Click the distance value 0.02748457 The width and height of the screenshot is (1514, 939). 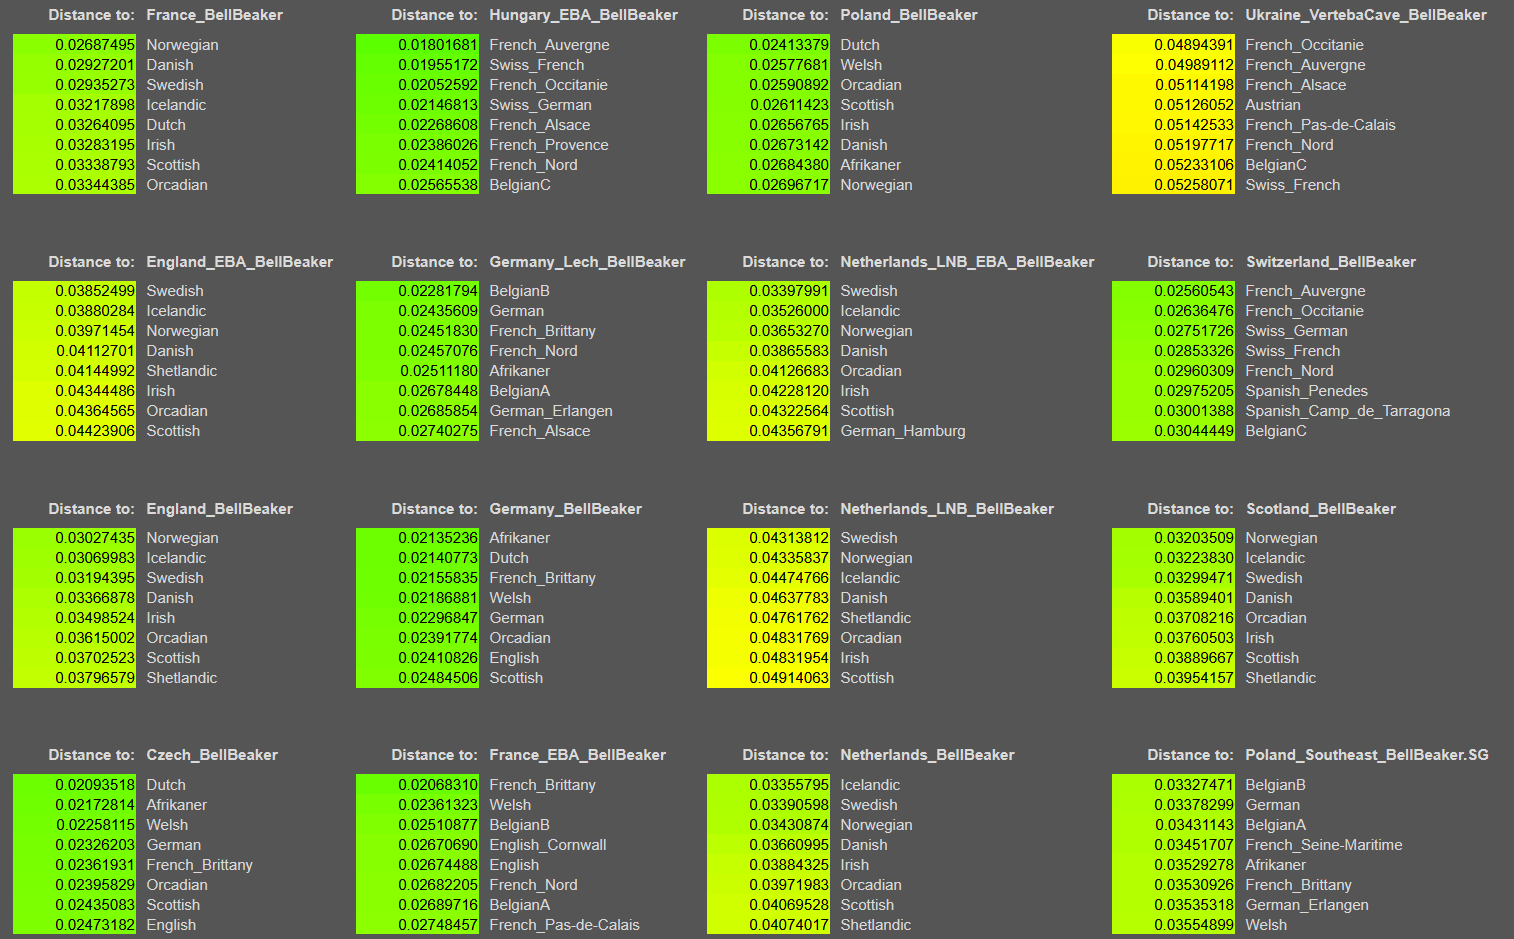point(438,925)
